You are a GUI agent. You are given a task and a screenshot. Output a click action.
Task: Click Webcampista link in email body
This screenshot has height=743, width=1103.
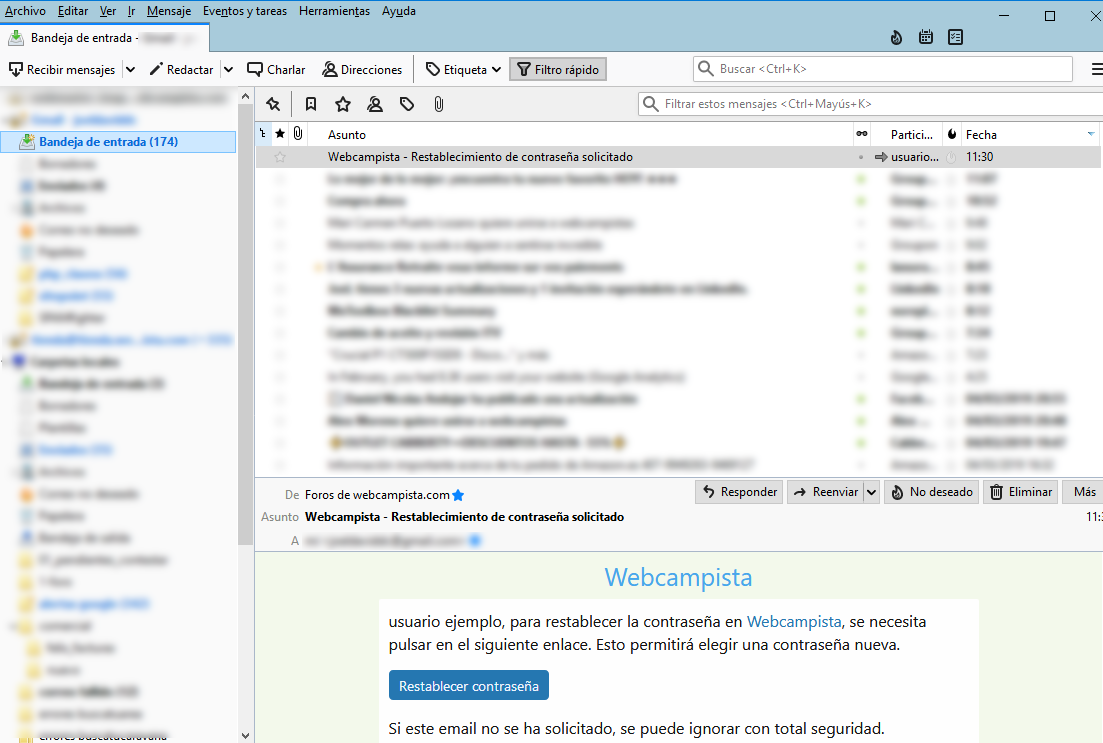(x=793, y=621)
